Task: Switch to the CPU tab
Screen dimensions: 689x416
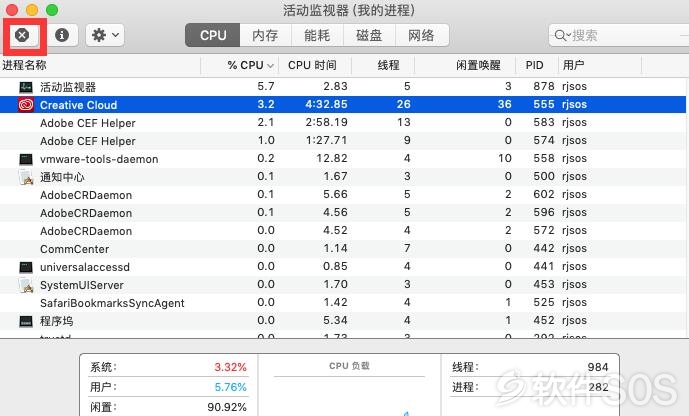Action: [213, 35]
